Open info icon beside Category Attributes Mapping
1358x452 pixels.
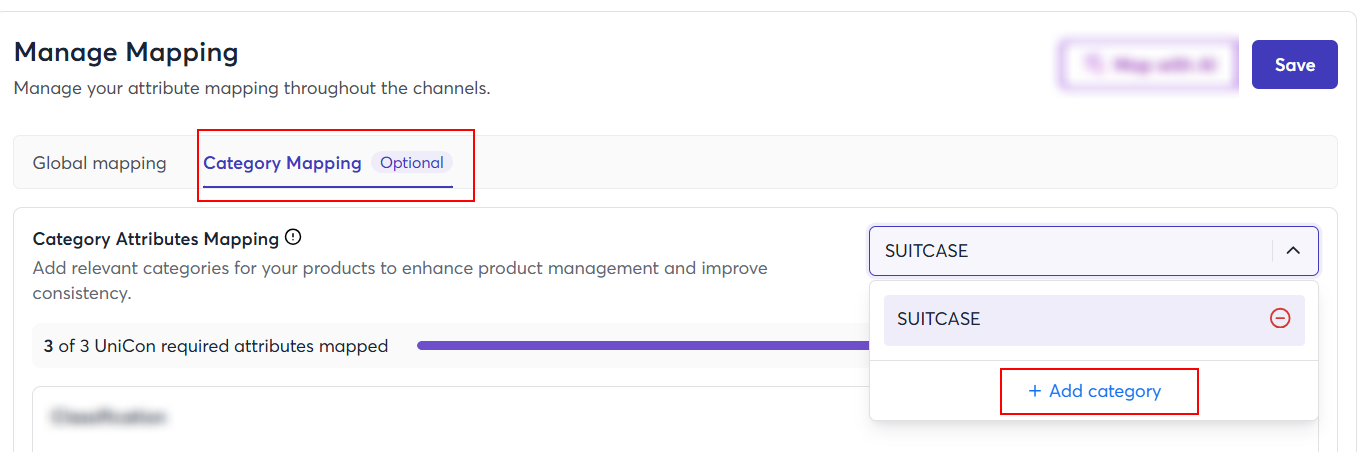point(293,238)
